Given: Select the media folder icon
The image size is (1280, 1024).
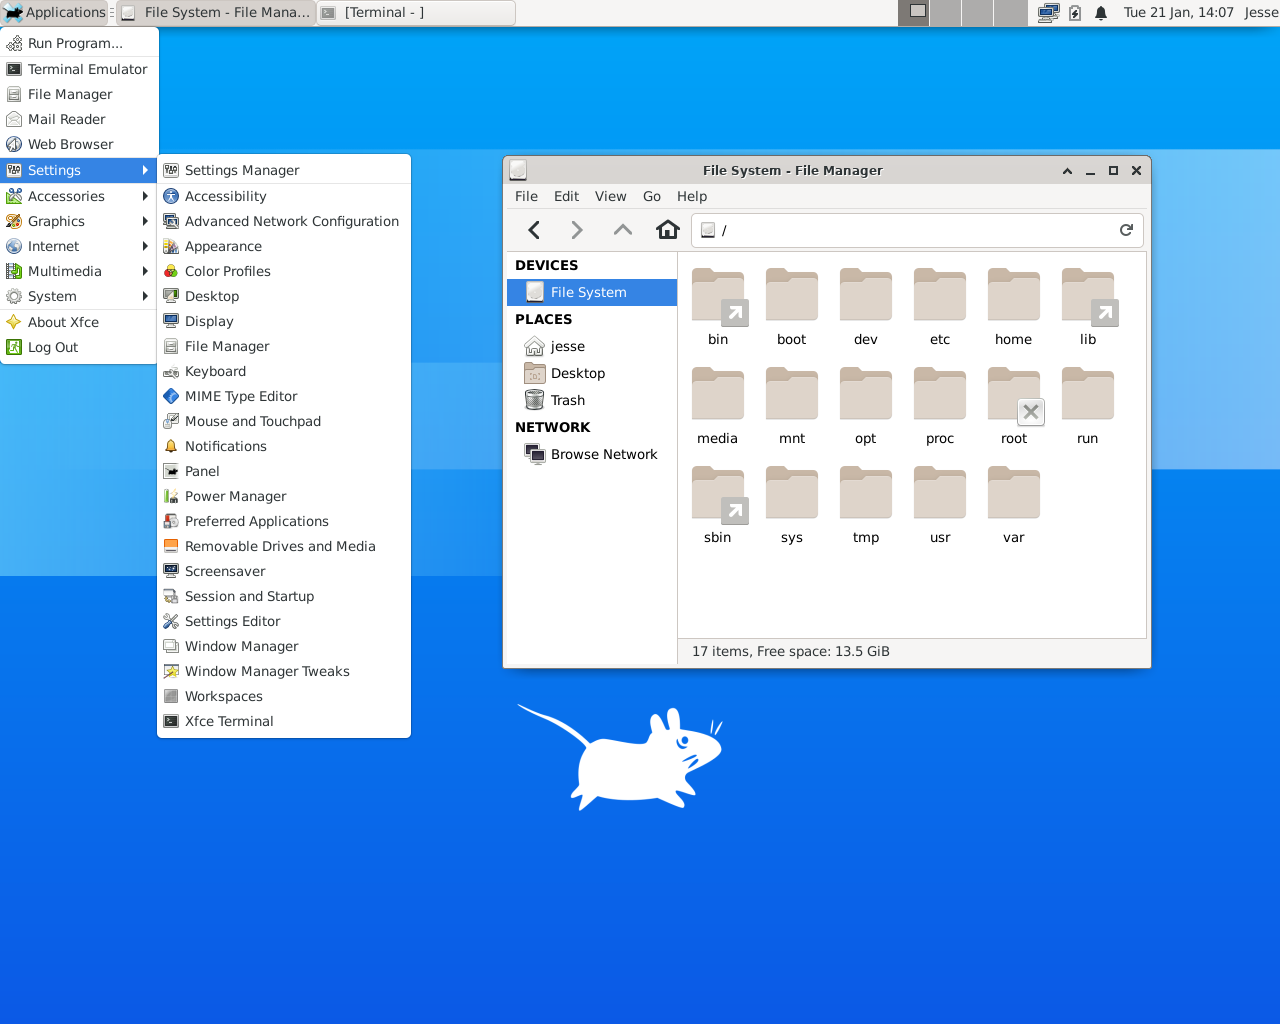Looking at the screenshot, I should (718, 394).
